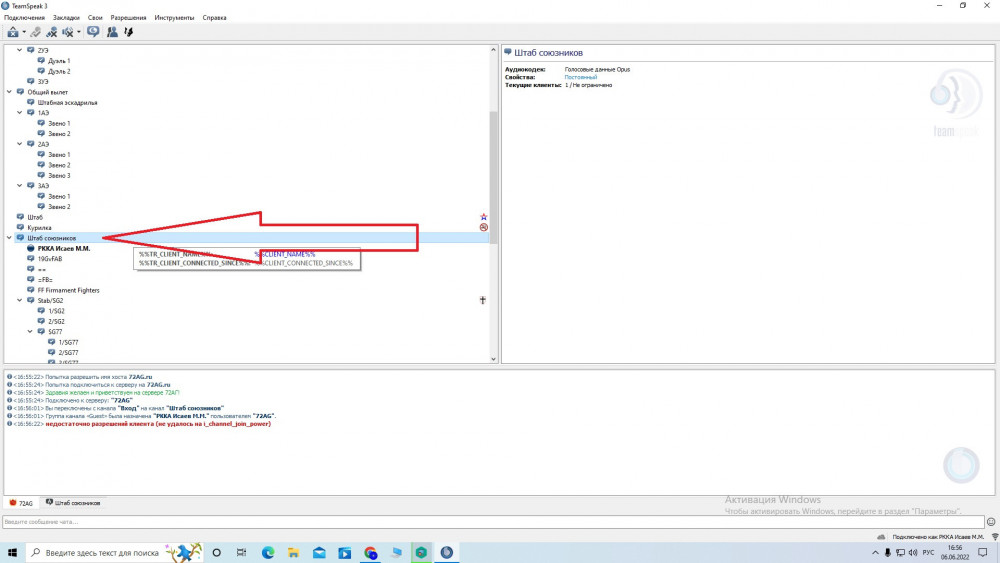Select the 3УЭ channel
The image size is (1000, 563).
point(43,82)
